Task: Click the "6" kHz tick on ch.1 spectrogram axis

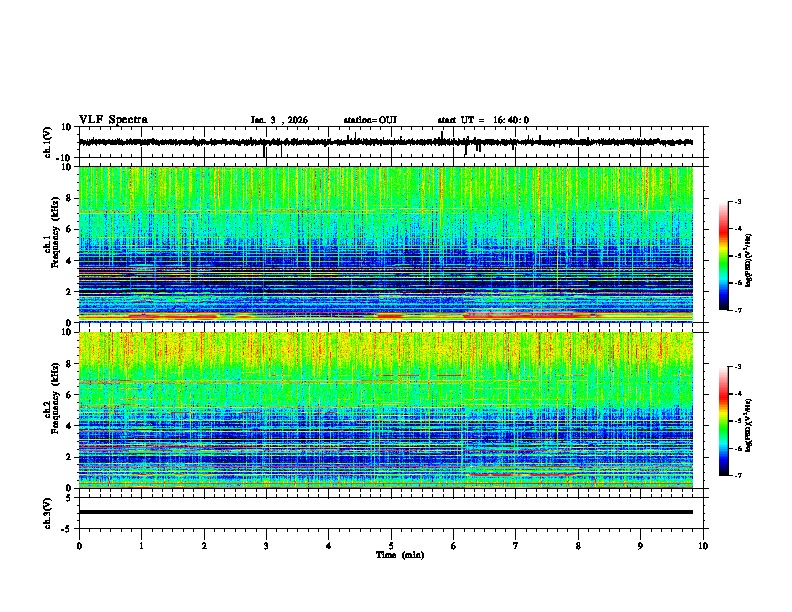Action: [69, 229]
